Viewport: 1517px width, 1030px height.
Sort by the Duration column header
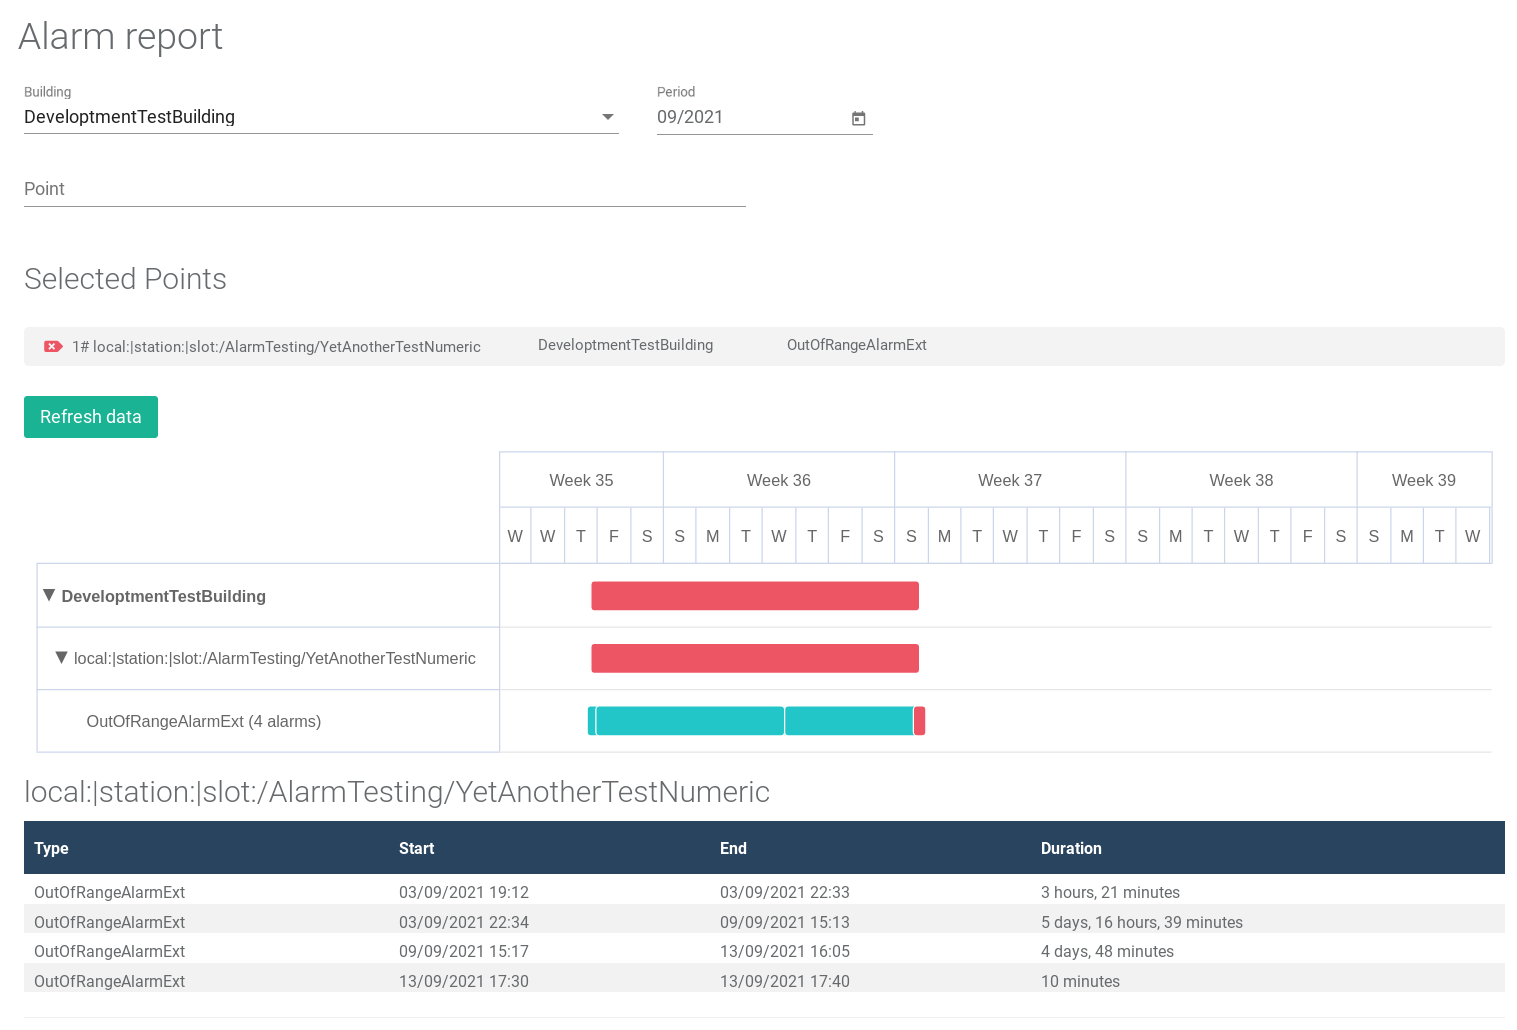[x=1071, y=848]
